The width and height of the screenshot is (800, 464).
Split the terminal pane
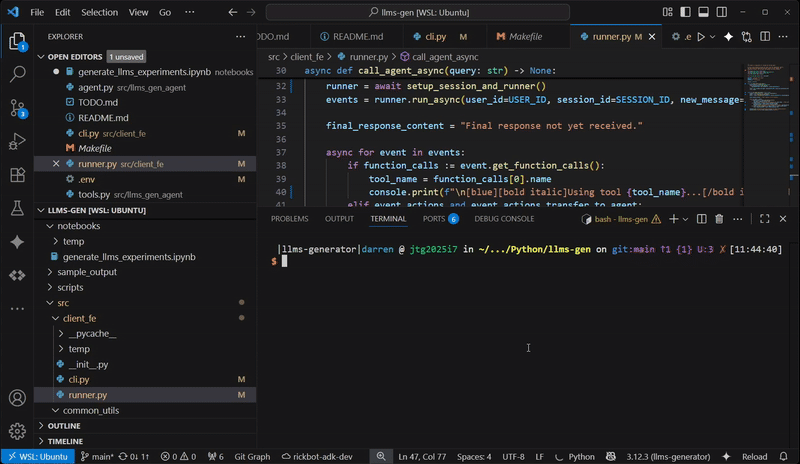[x=700, y=218]
